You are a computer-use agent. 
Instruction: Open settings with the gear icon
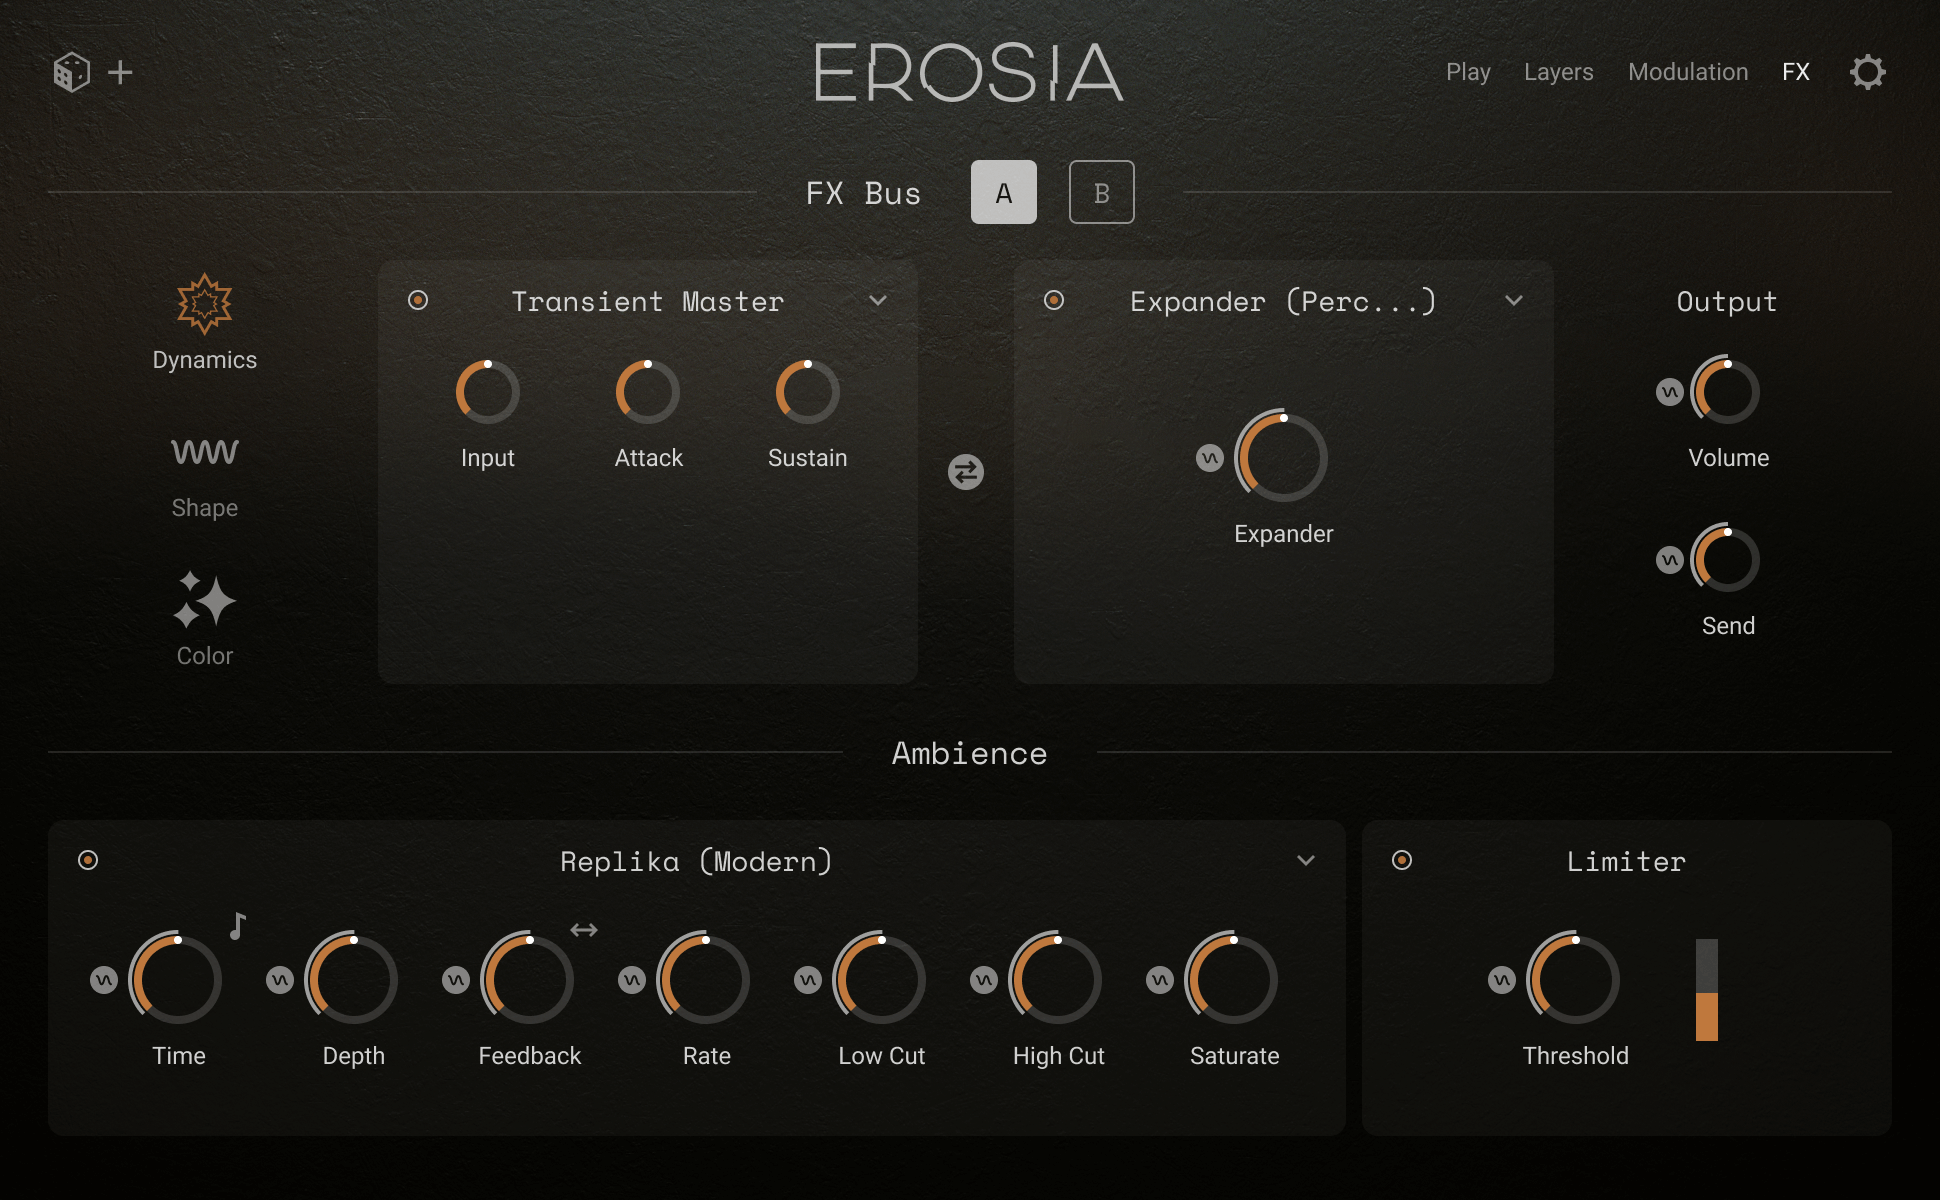pos(1867,72)
